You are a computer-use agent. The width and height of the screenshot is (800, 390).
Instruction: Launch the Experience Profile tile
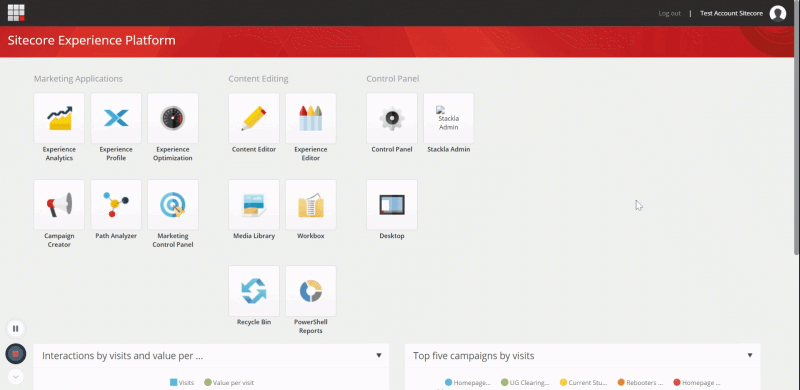(x=116, y=118)
